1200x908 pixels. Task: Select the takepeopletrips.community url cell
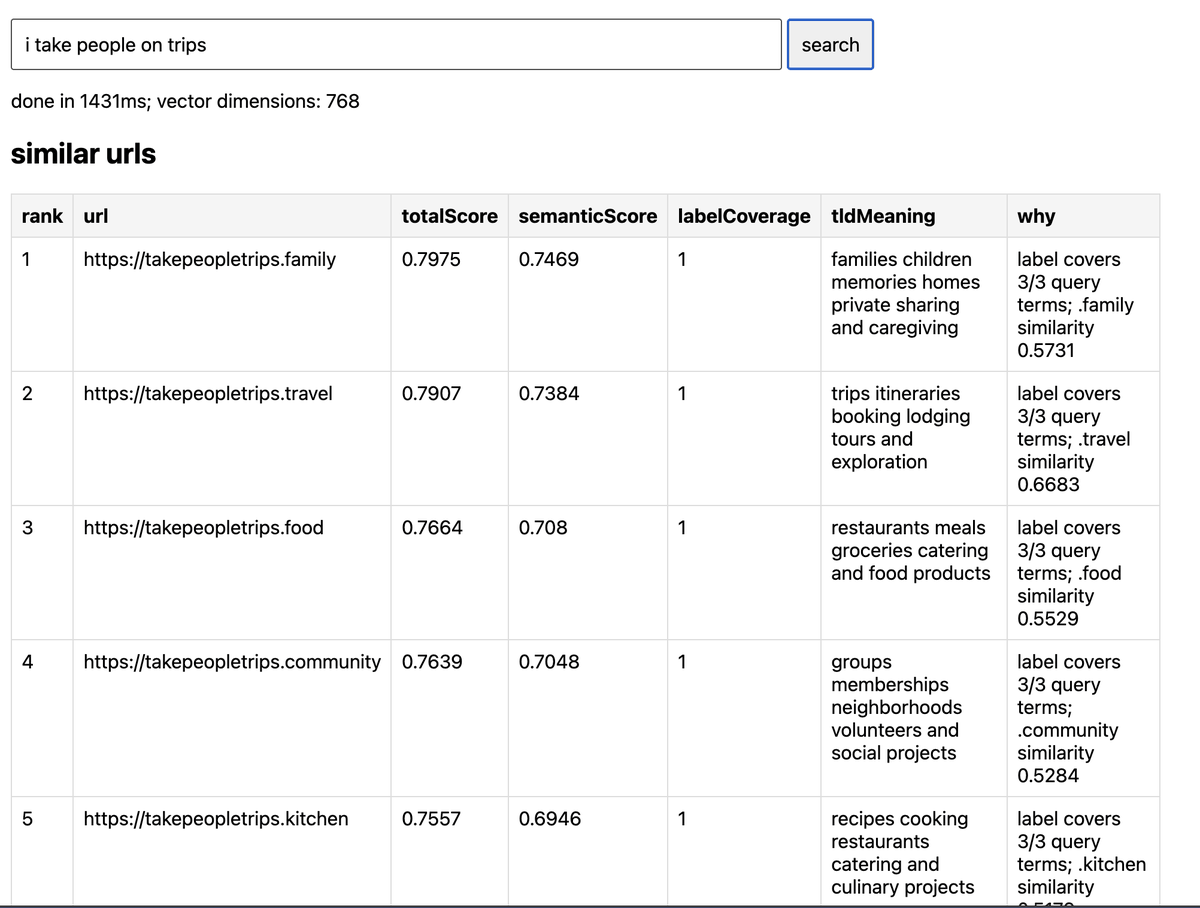[232, 718]
